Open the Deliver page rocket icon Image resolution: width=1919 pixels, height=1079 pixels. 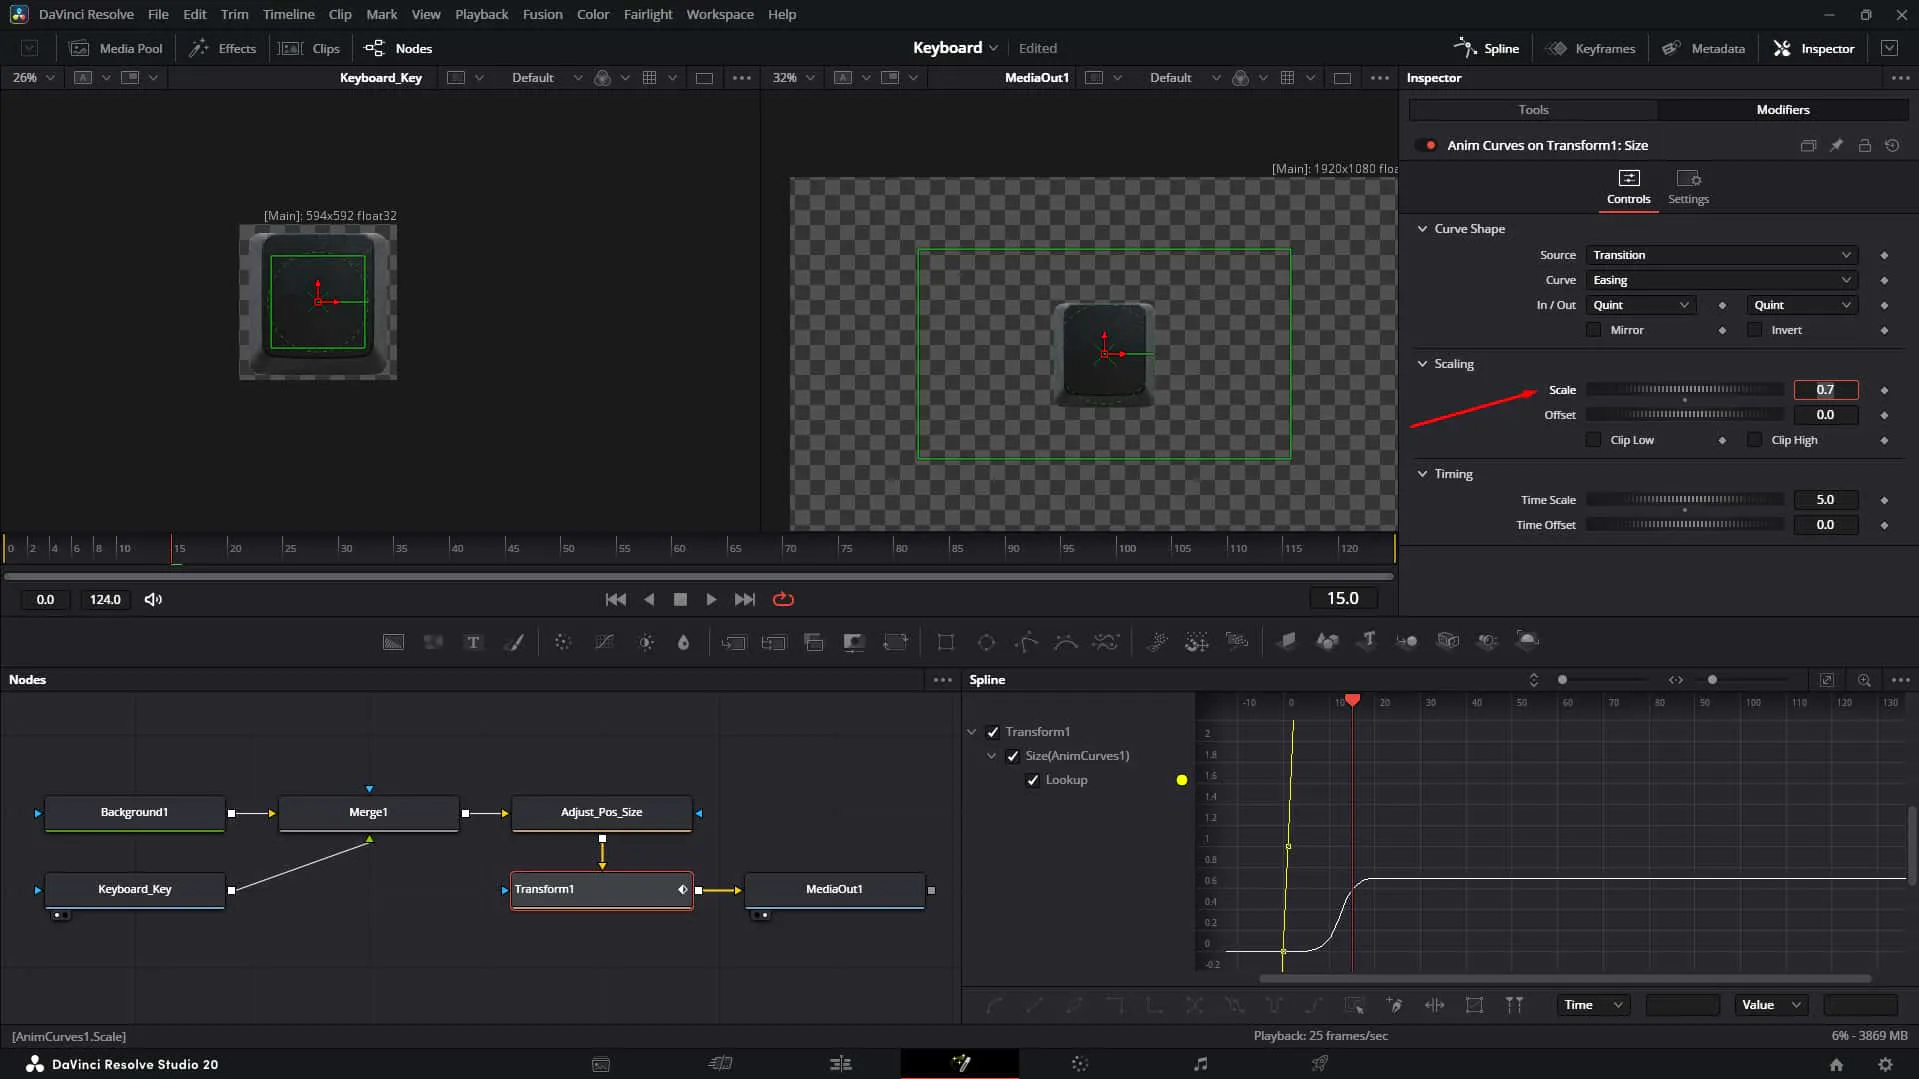[1320, 1064]
